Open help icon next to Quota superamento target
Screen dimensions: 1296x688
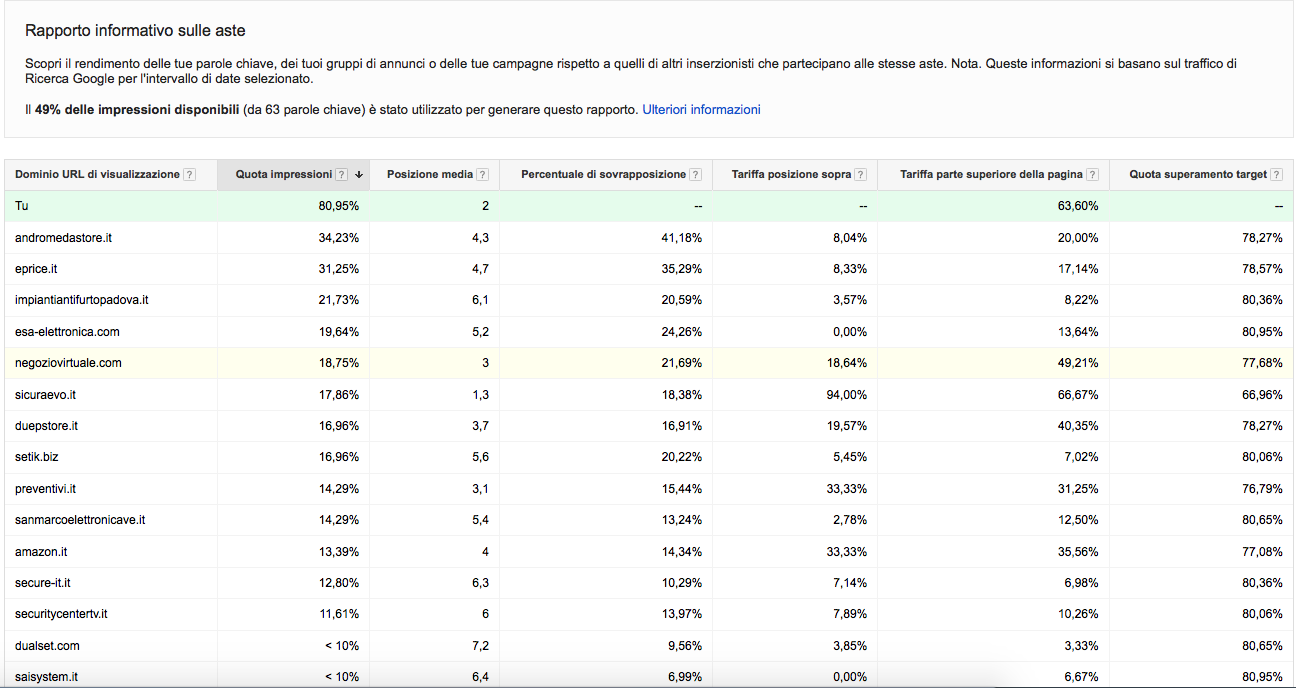1276,174
